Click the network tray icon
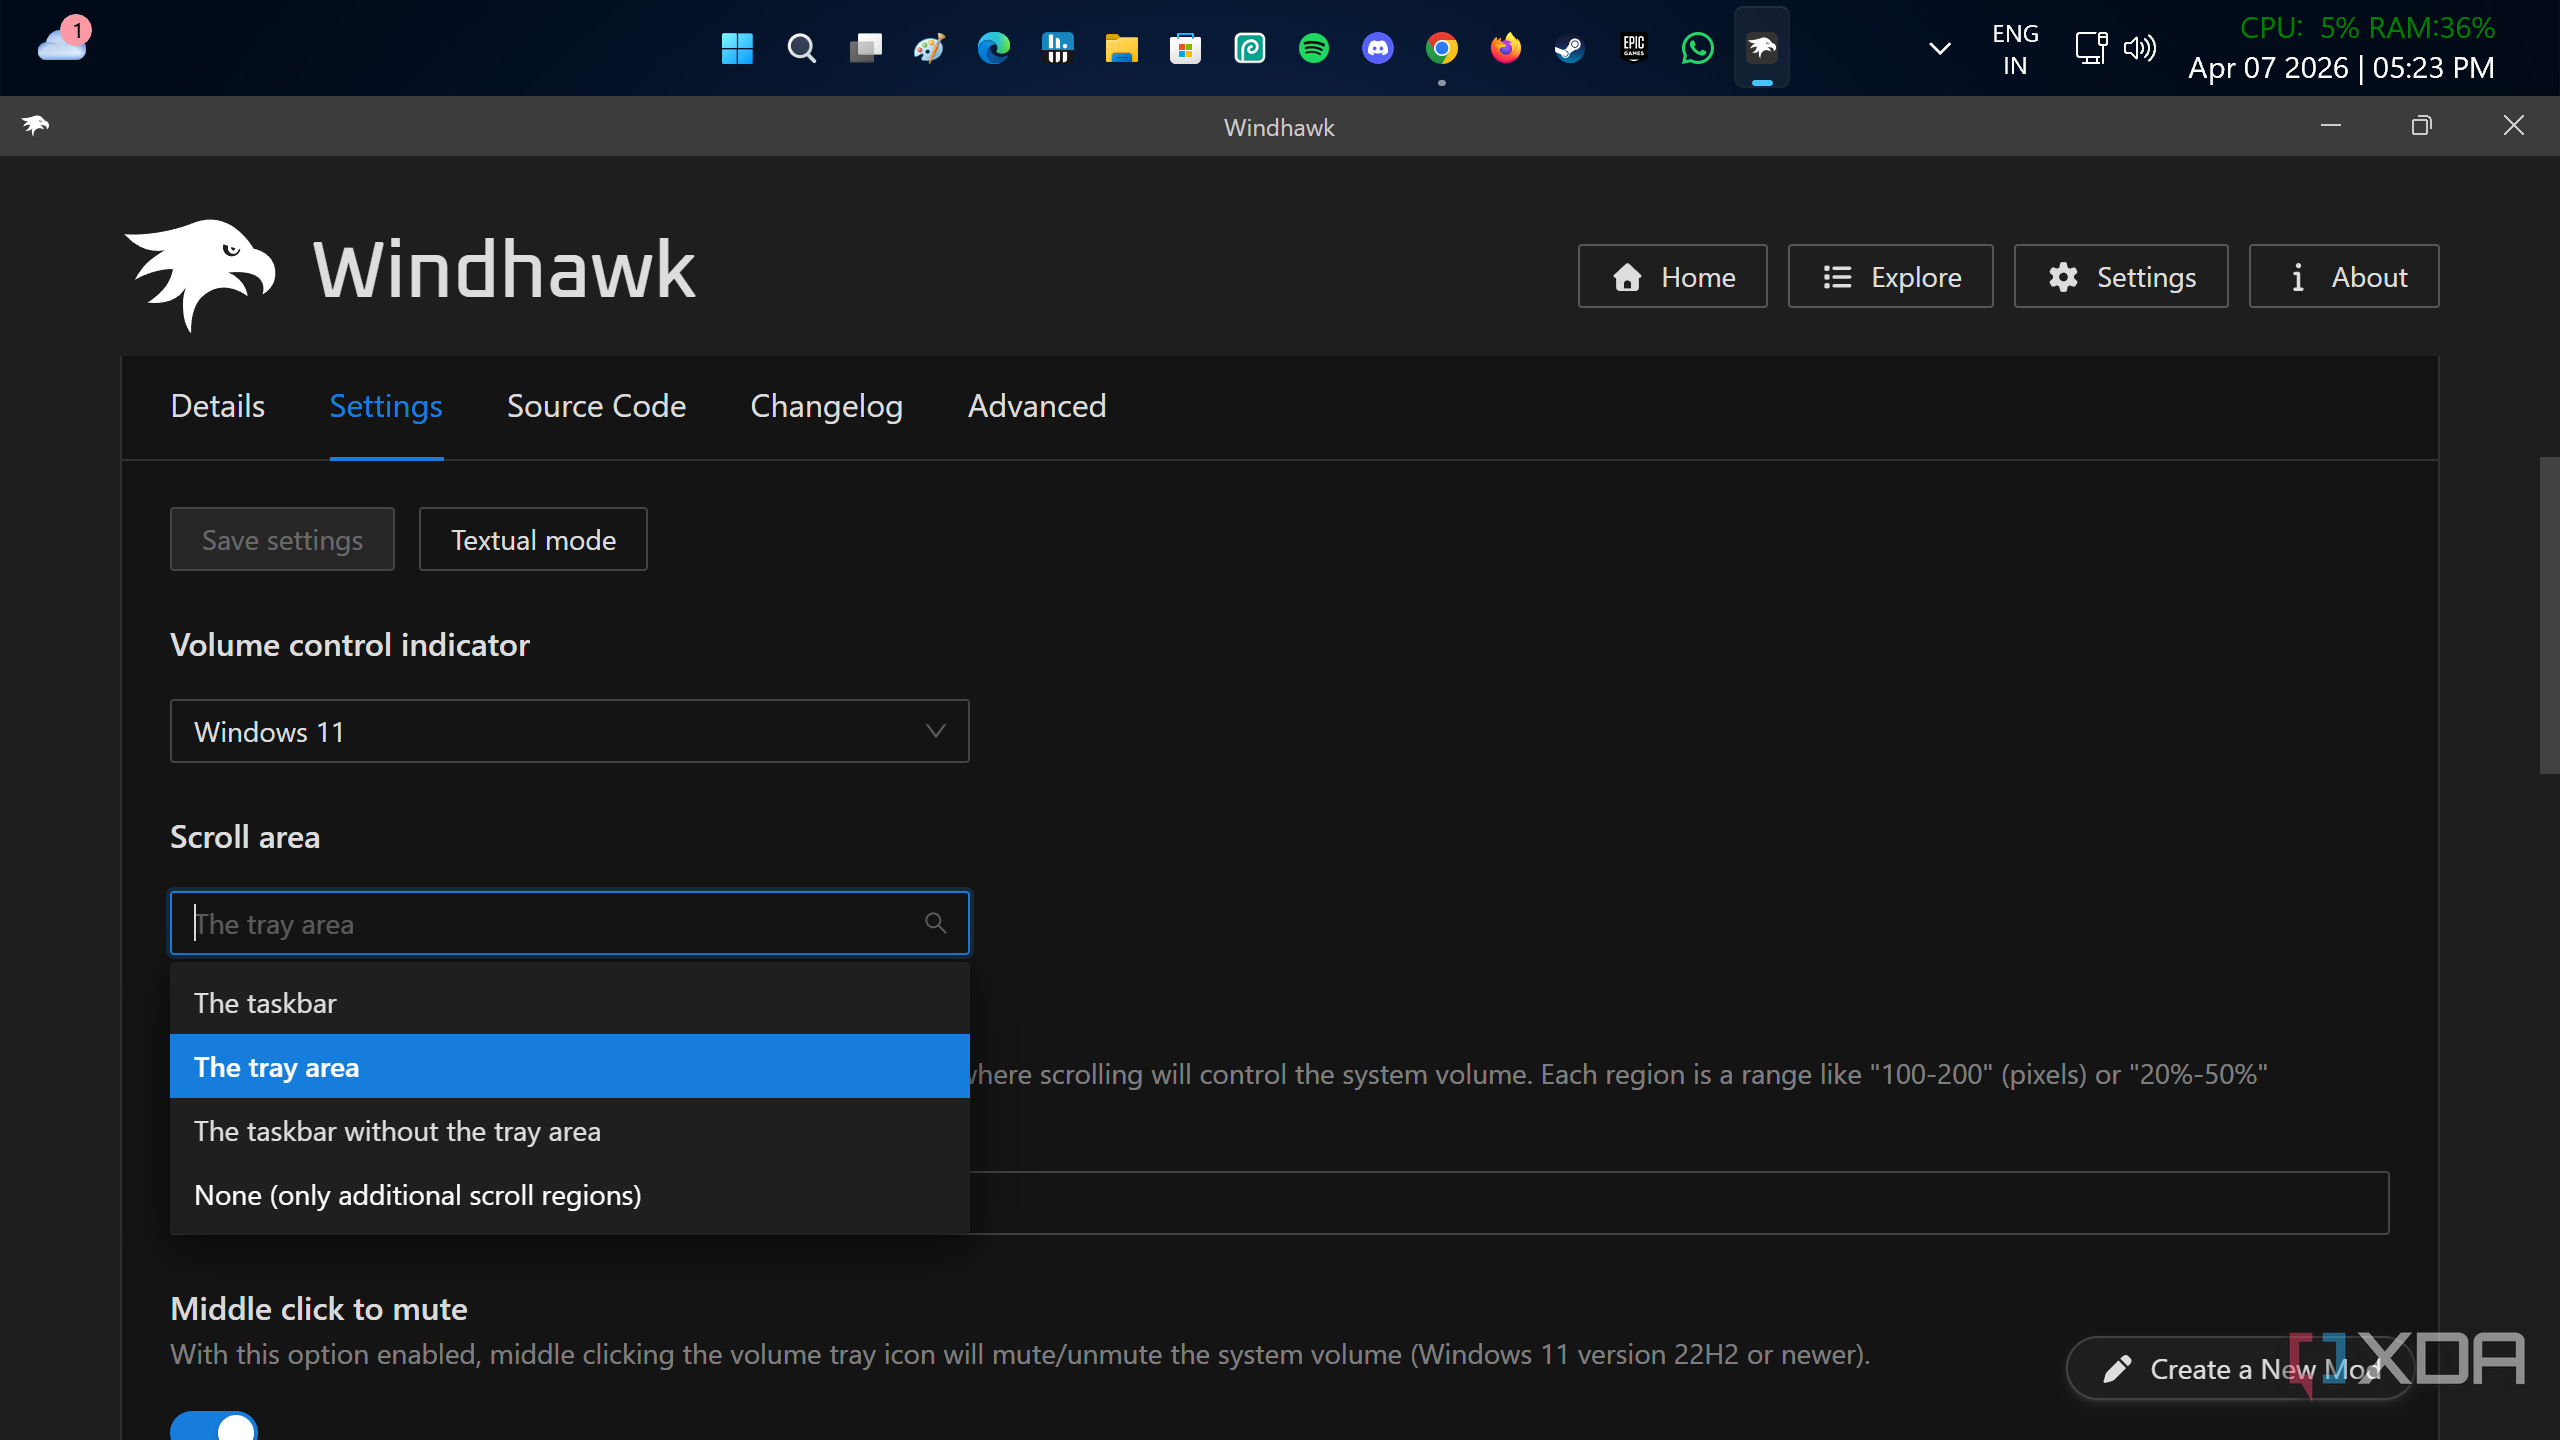This screenshot has width=2560, height=1440. point(2091,48)
